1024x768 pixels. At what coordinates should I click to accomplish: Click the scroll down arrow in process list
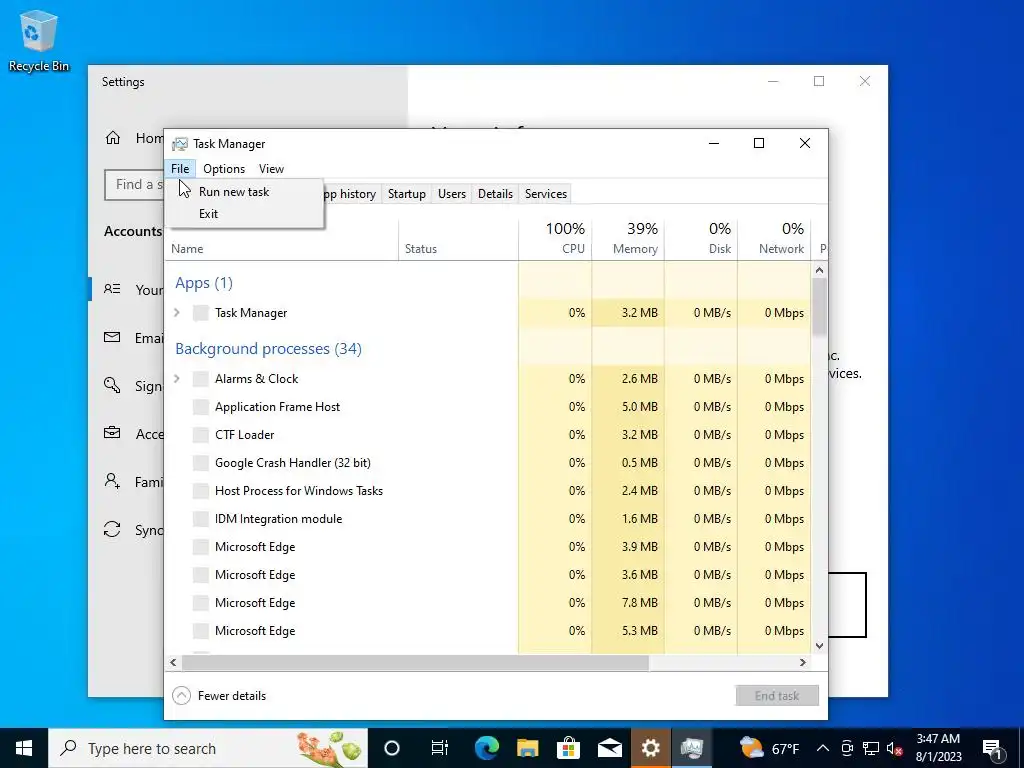pos(820,646)
